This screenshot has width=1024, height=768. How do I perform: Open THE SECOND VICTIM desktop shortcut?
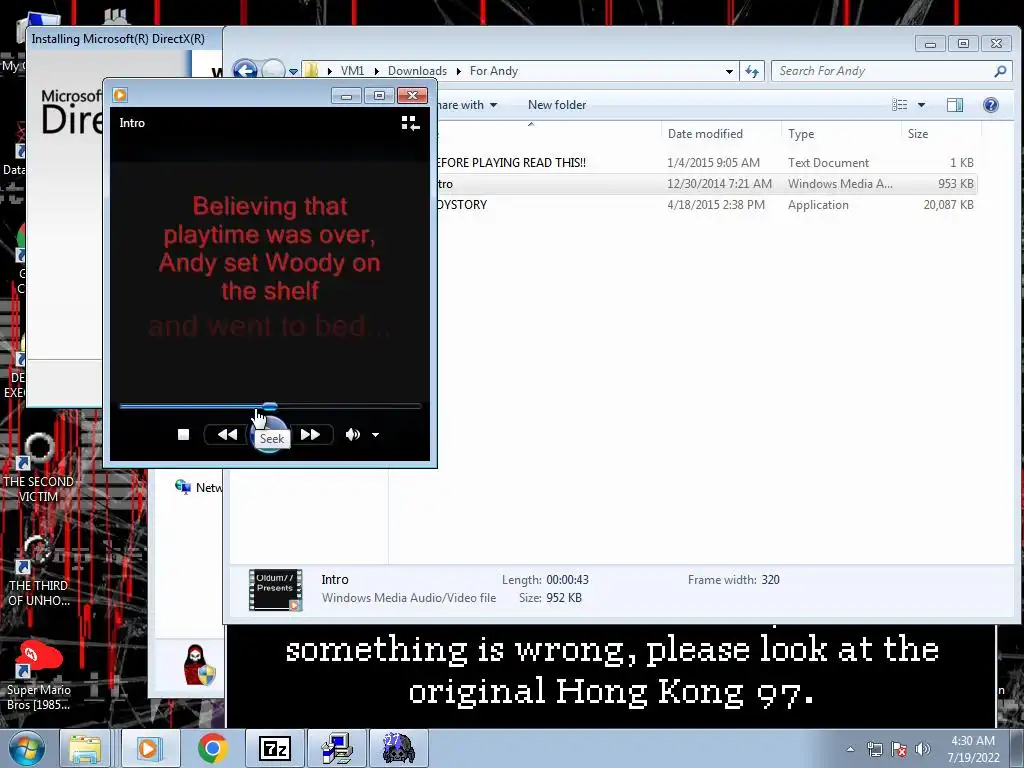point(38,468)
